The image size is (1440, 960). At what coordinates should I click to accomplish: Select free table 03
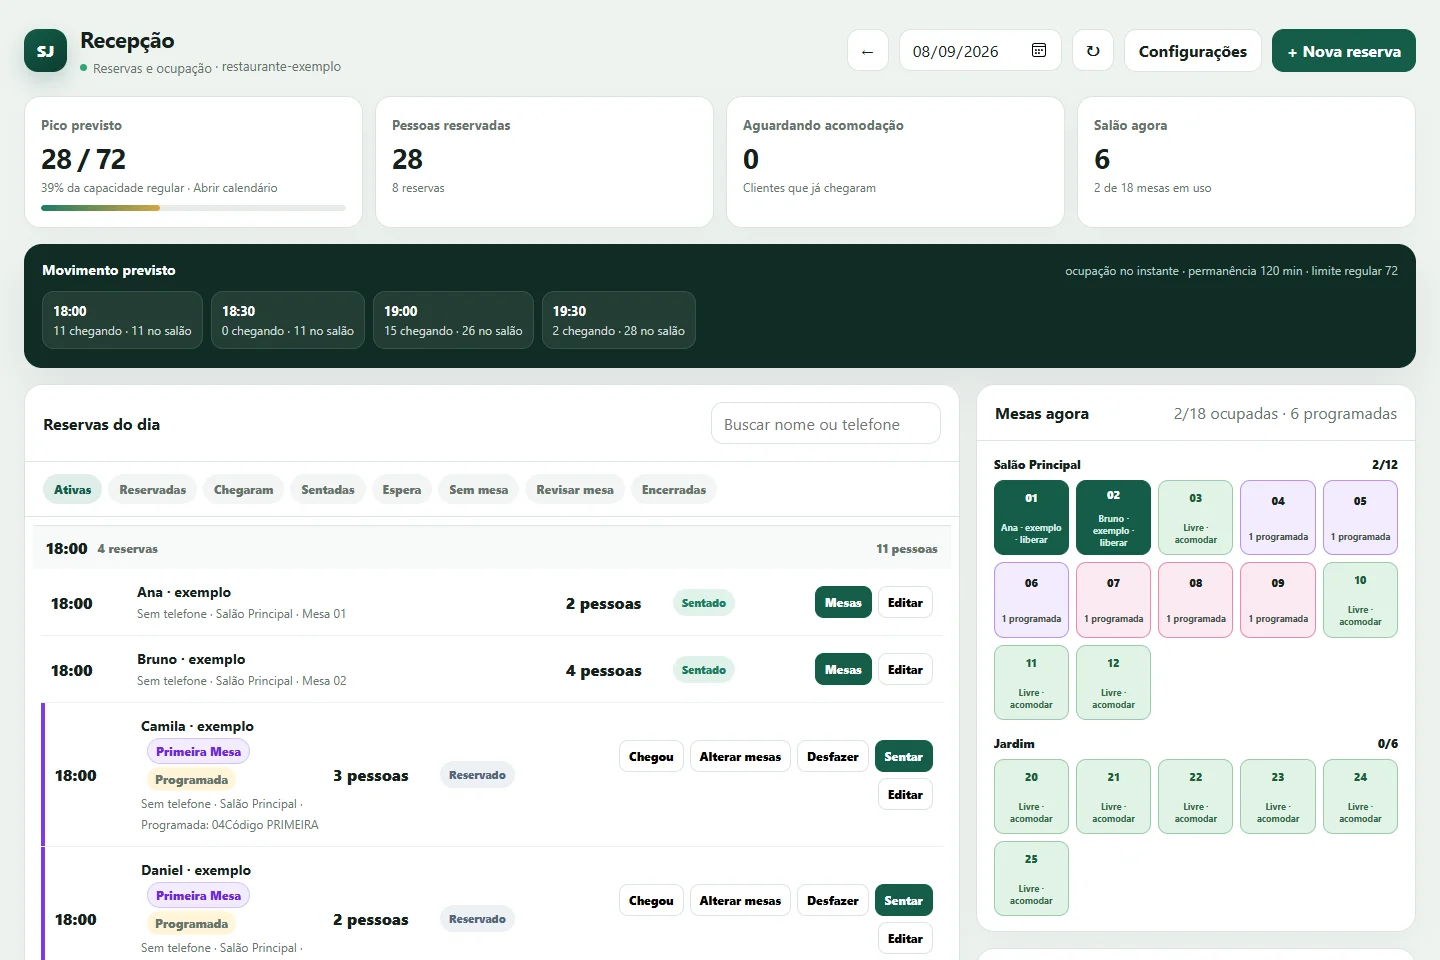(x=1195, y=518)
